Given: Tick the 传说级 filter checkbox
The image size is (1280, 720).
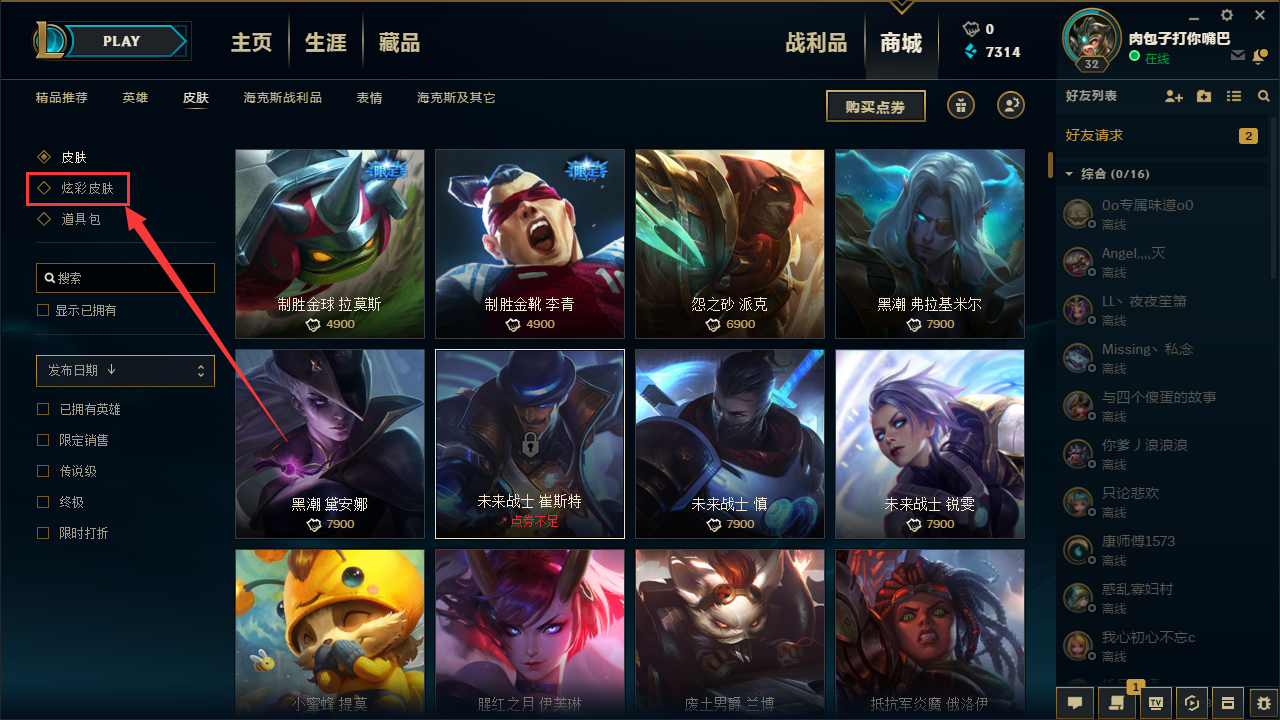Looking at the screenshot, I should [43, 471].
